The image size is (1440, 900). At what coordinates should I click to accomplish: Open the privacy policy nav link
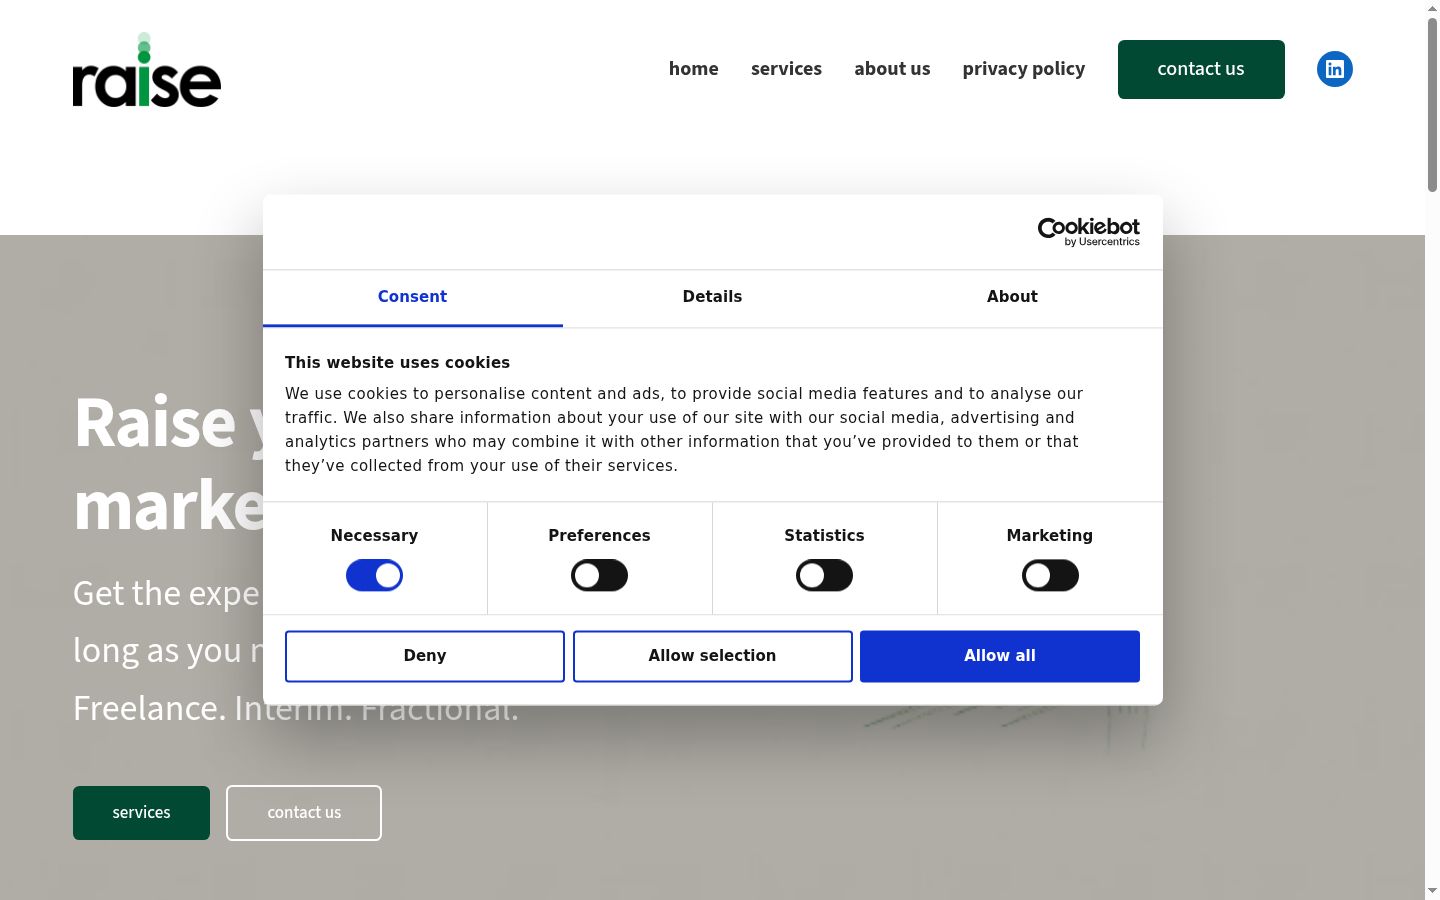(1023, 69)
